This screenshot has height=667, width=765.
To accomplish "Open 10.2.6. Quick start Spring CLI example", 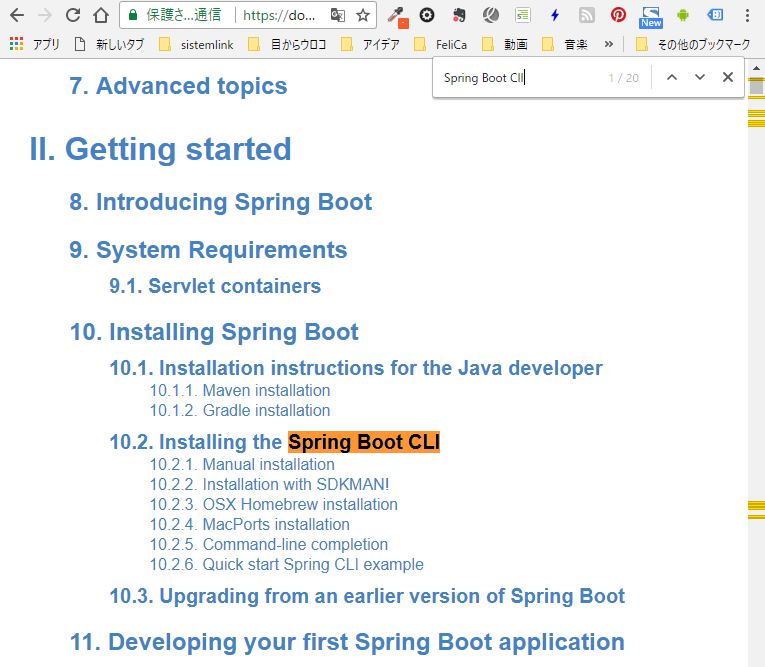I will (x=287, y=565).
